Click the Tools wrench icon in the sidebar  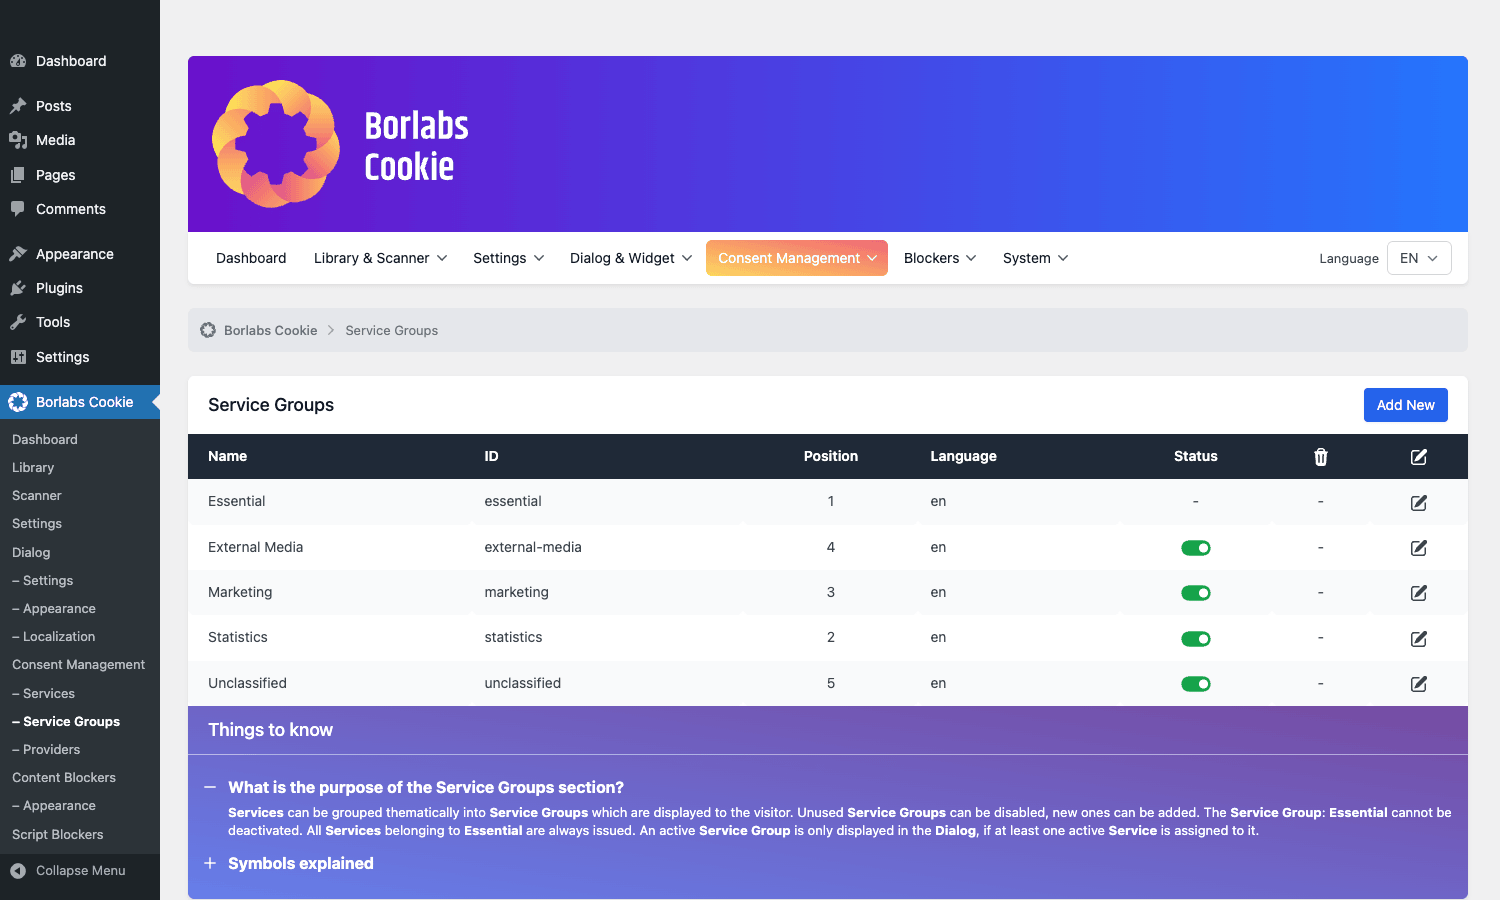pyautogui.click(x=18, y=322)
